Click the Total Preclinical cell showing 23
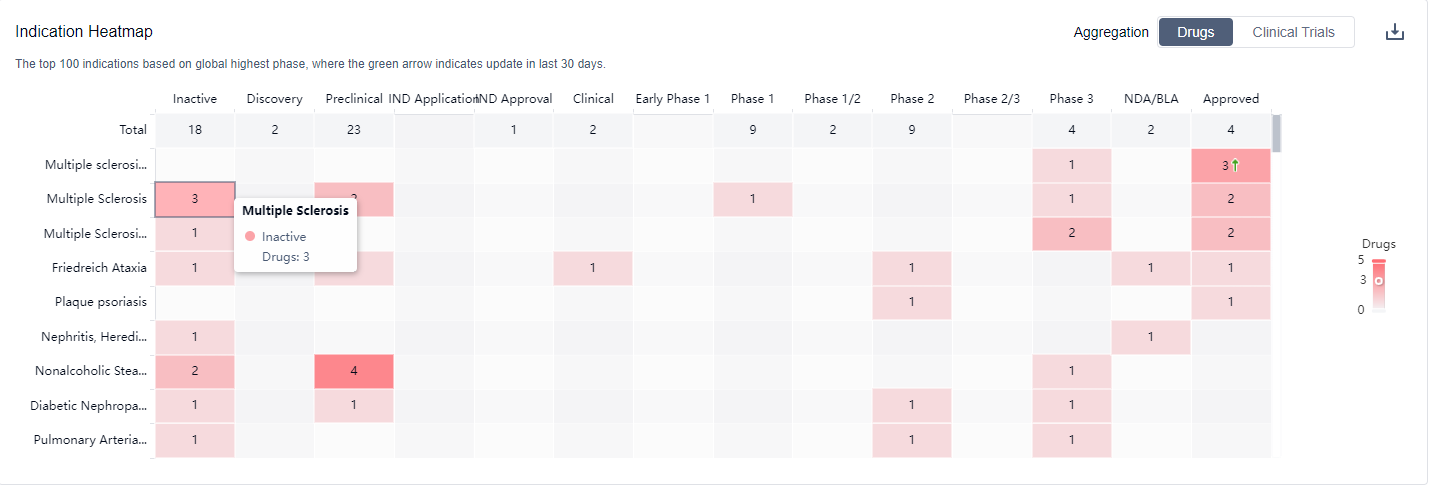The image size is (1434, 492). coord(354,130)
